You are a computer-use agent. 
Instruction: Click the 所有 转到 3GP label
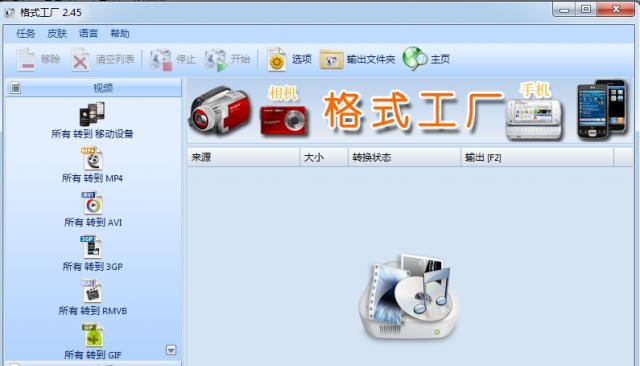[93, 266]
